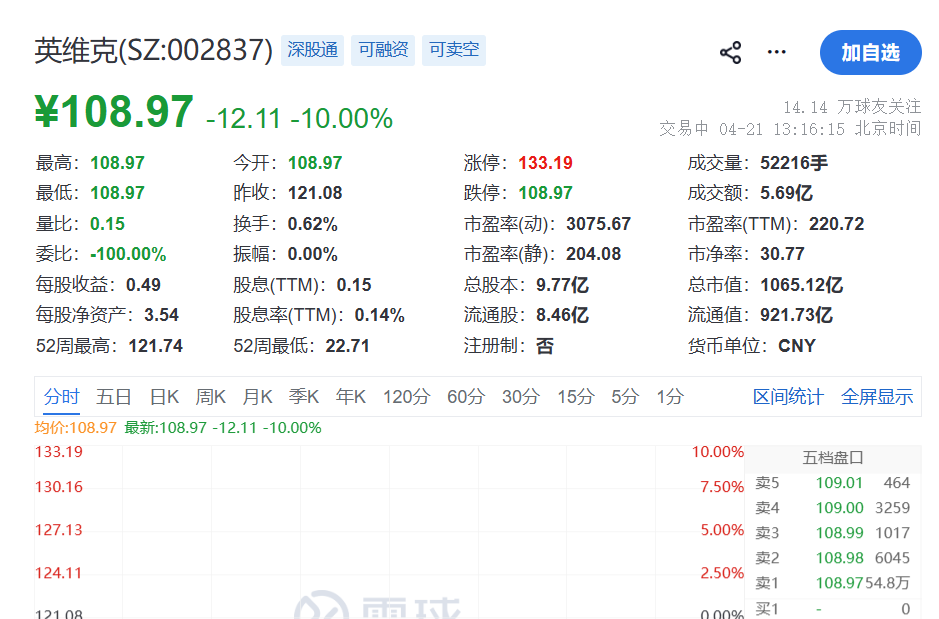Click the share icon
Image resolution: width=939 pixels, height=619 pixels.
click(731, 53)
